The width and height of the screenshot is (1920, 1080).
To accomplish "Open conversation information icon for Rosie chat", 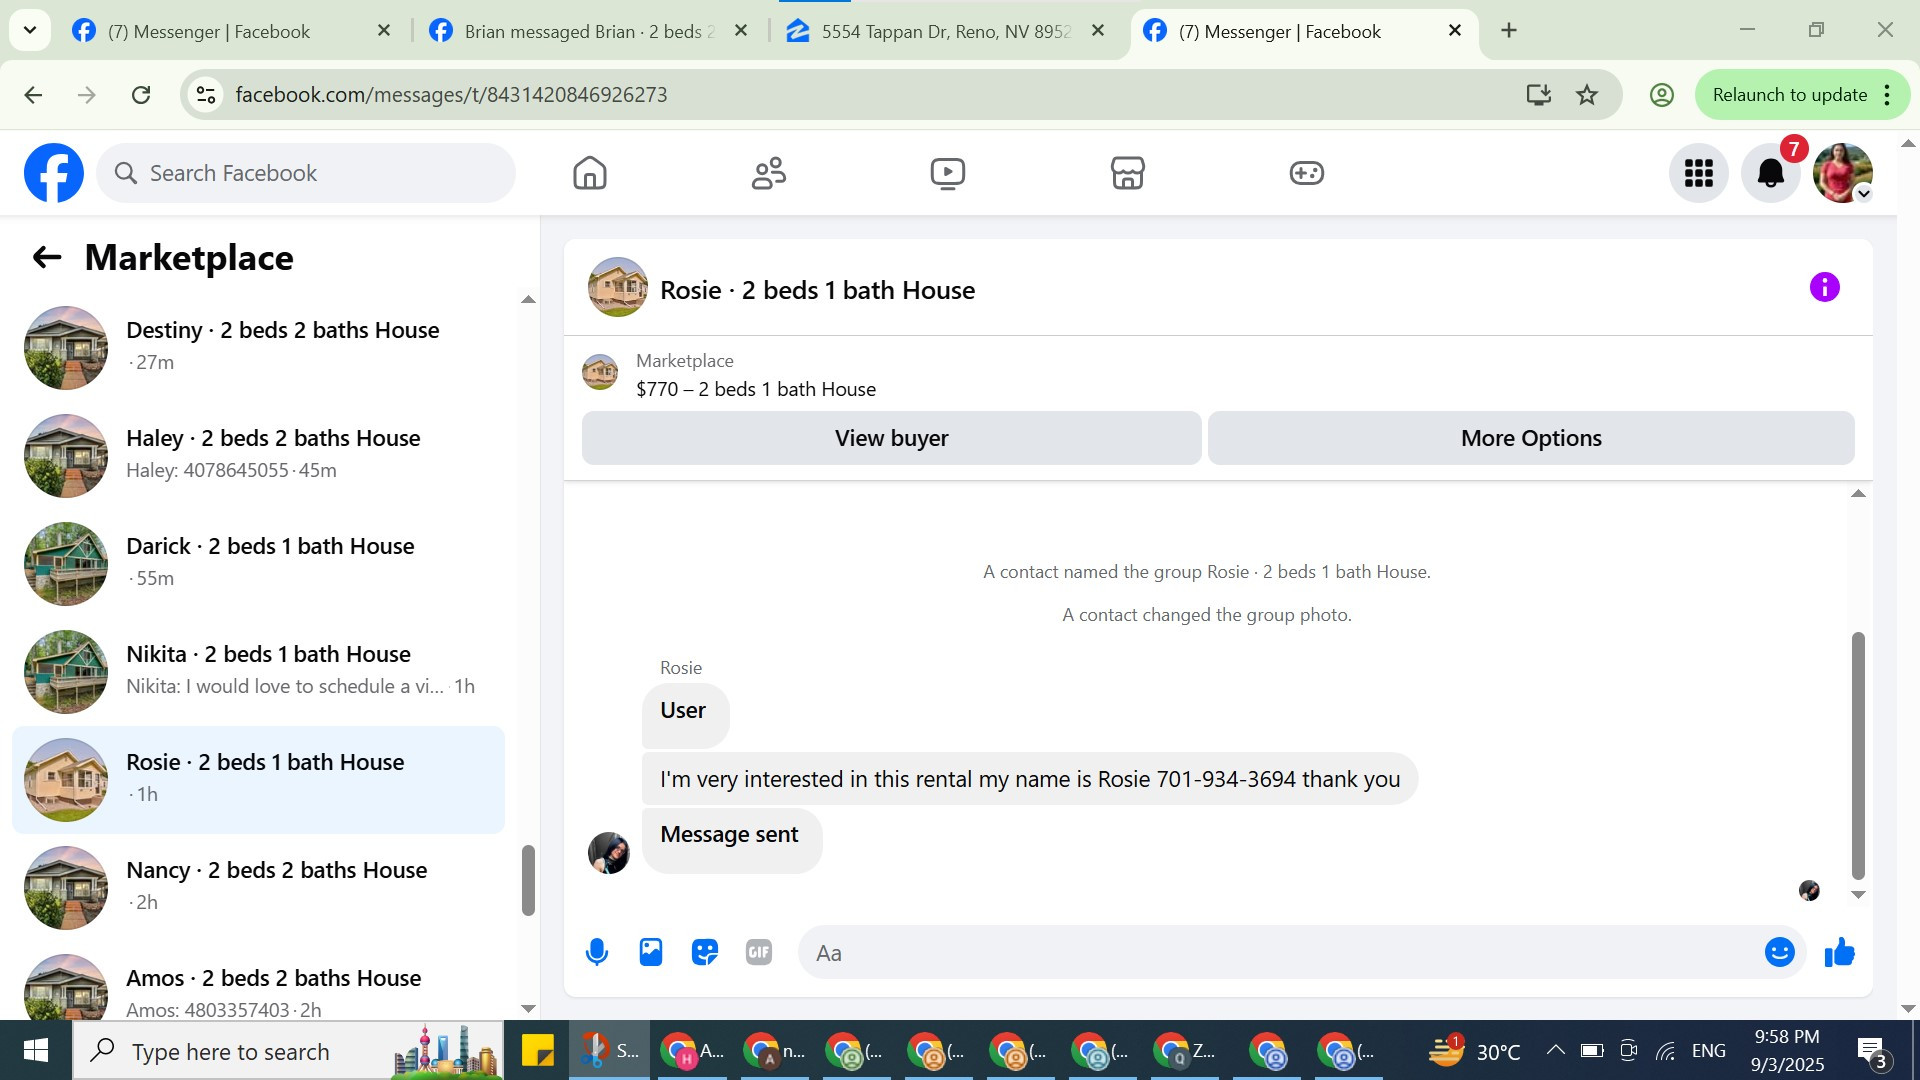I will 1824,288.
